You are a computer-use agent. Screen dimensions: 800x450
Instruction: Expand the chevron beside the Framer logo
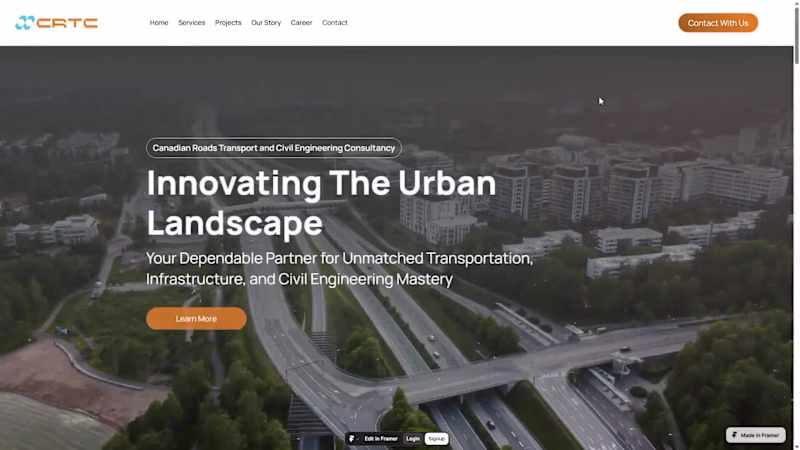(357, 439)
